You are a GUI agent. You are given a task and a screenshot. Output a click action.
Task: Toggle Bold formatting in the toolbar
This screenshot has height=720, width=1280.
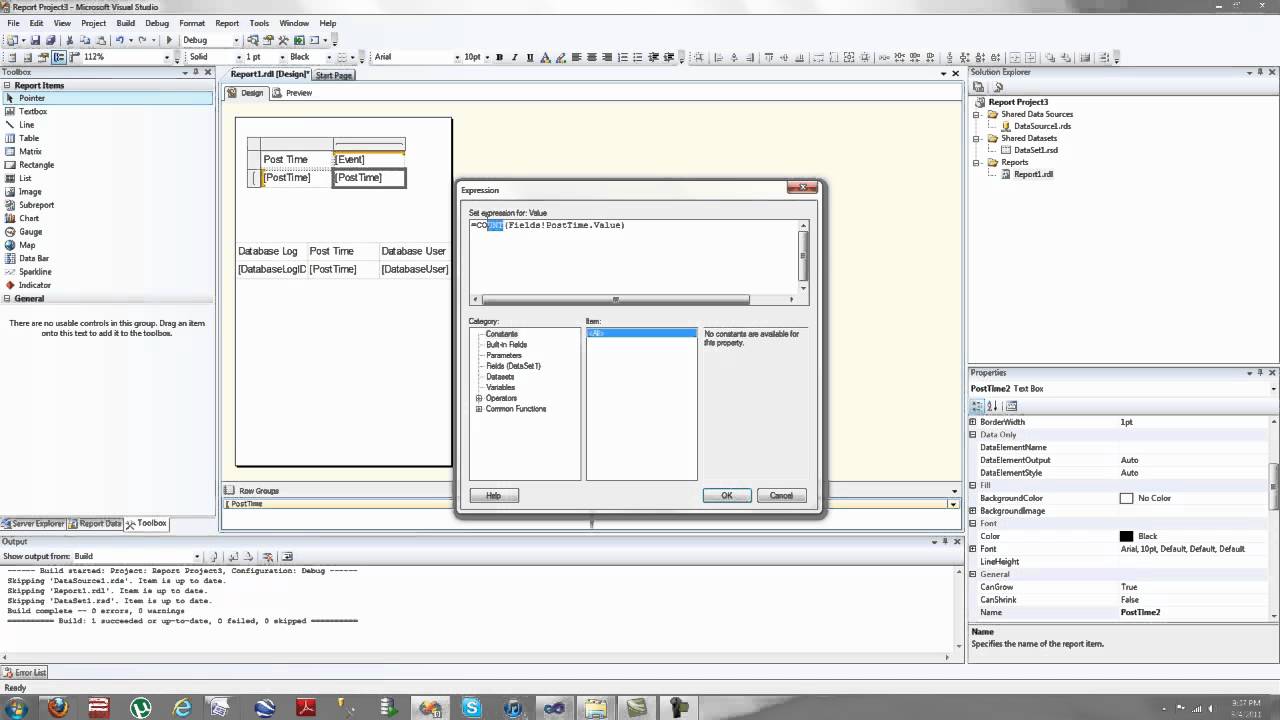(x=499, y=57)
